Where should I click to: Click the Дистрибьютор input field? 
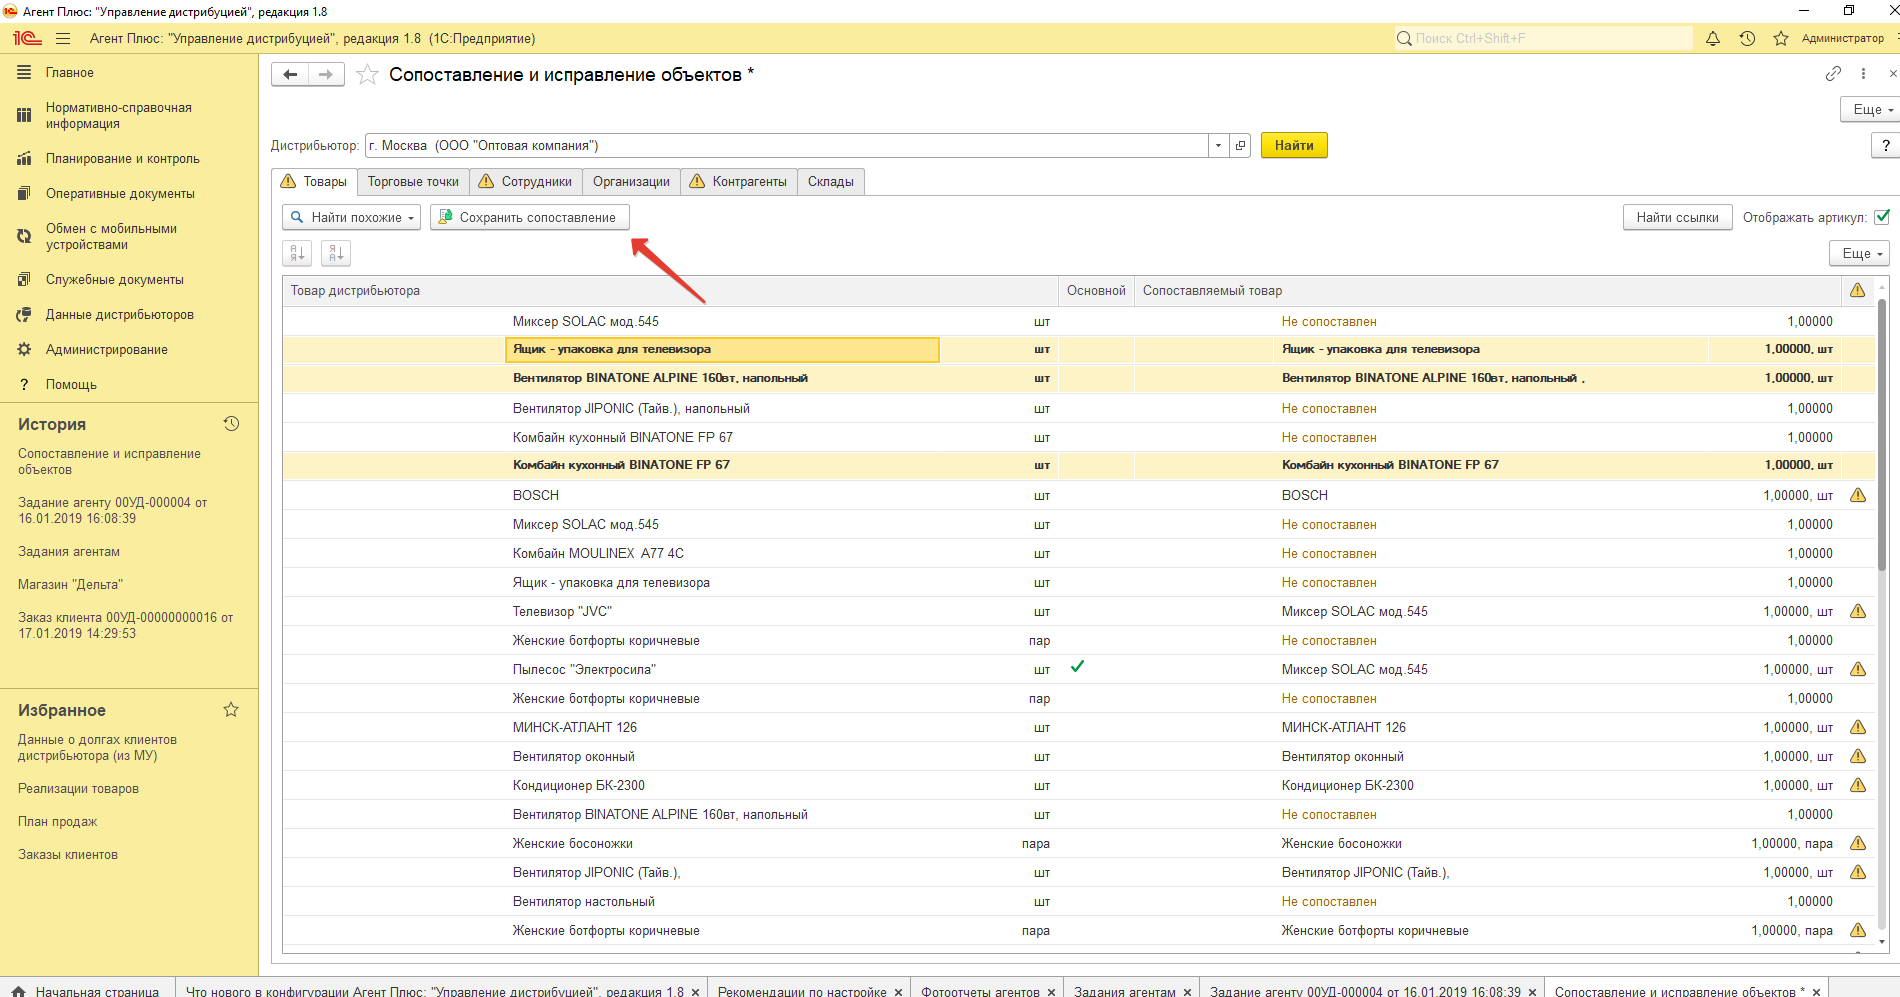787,145
